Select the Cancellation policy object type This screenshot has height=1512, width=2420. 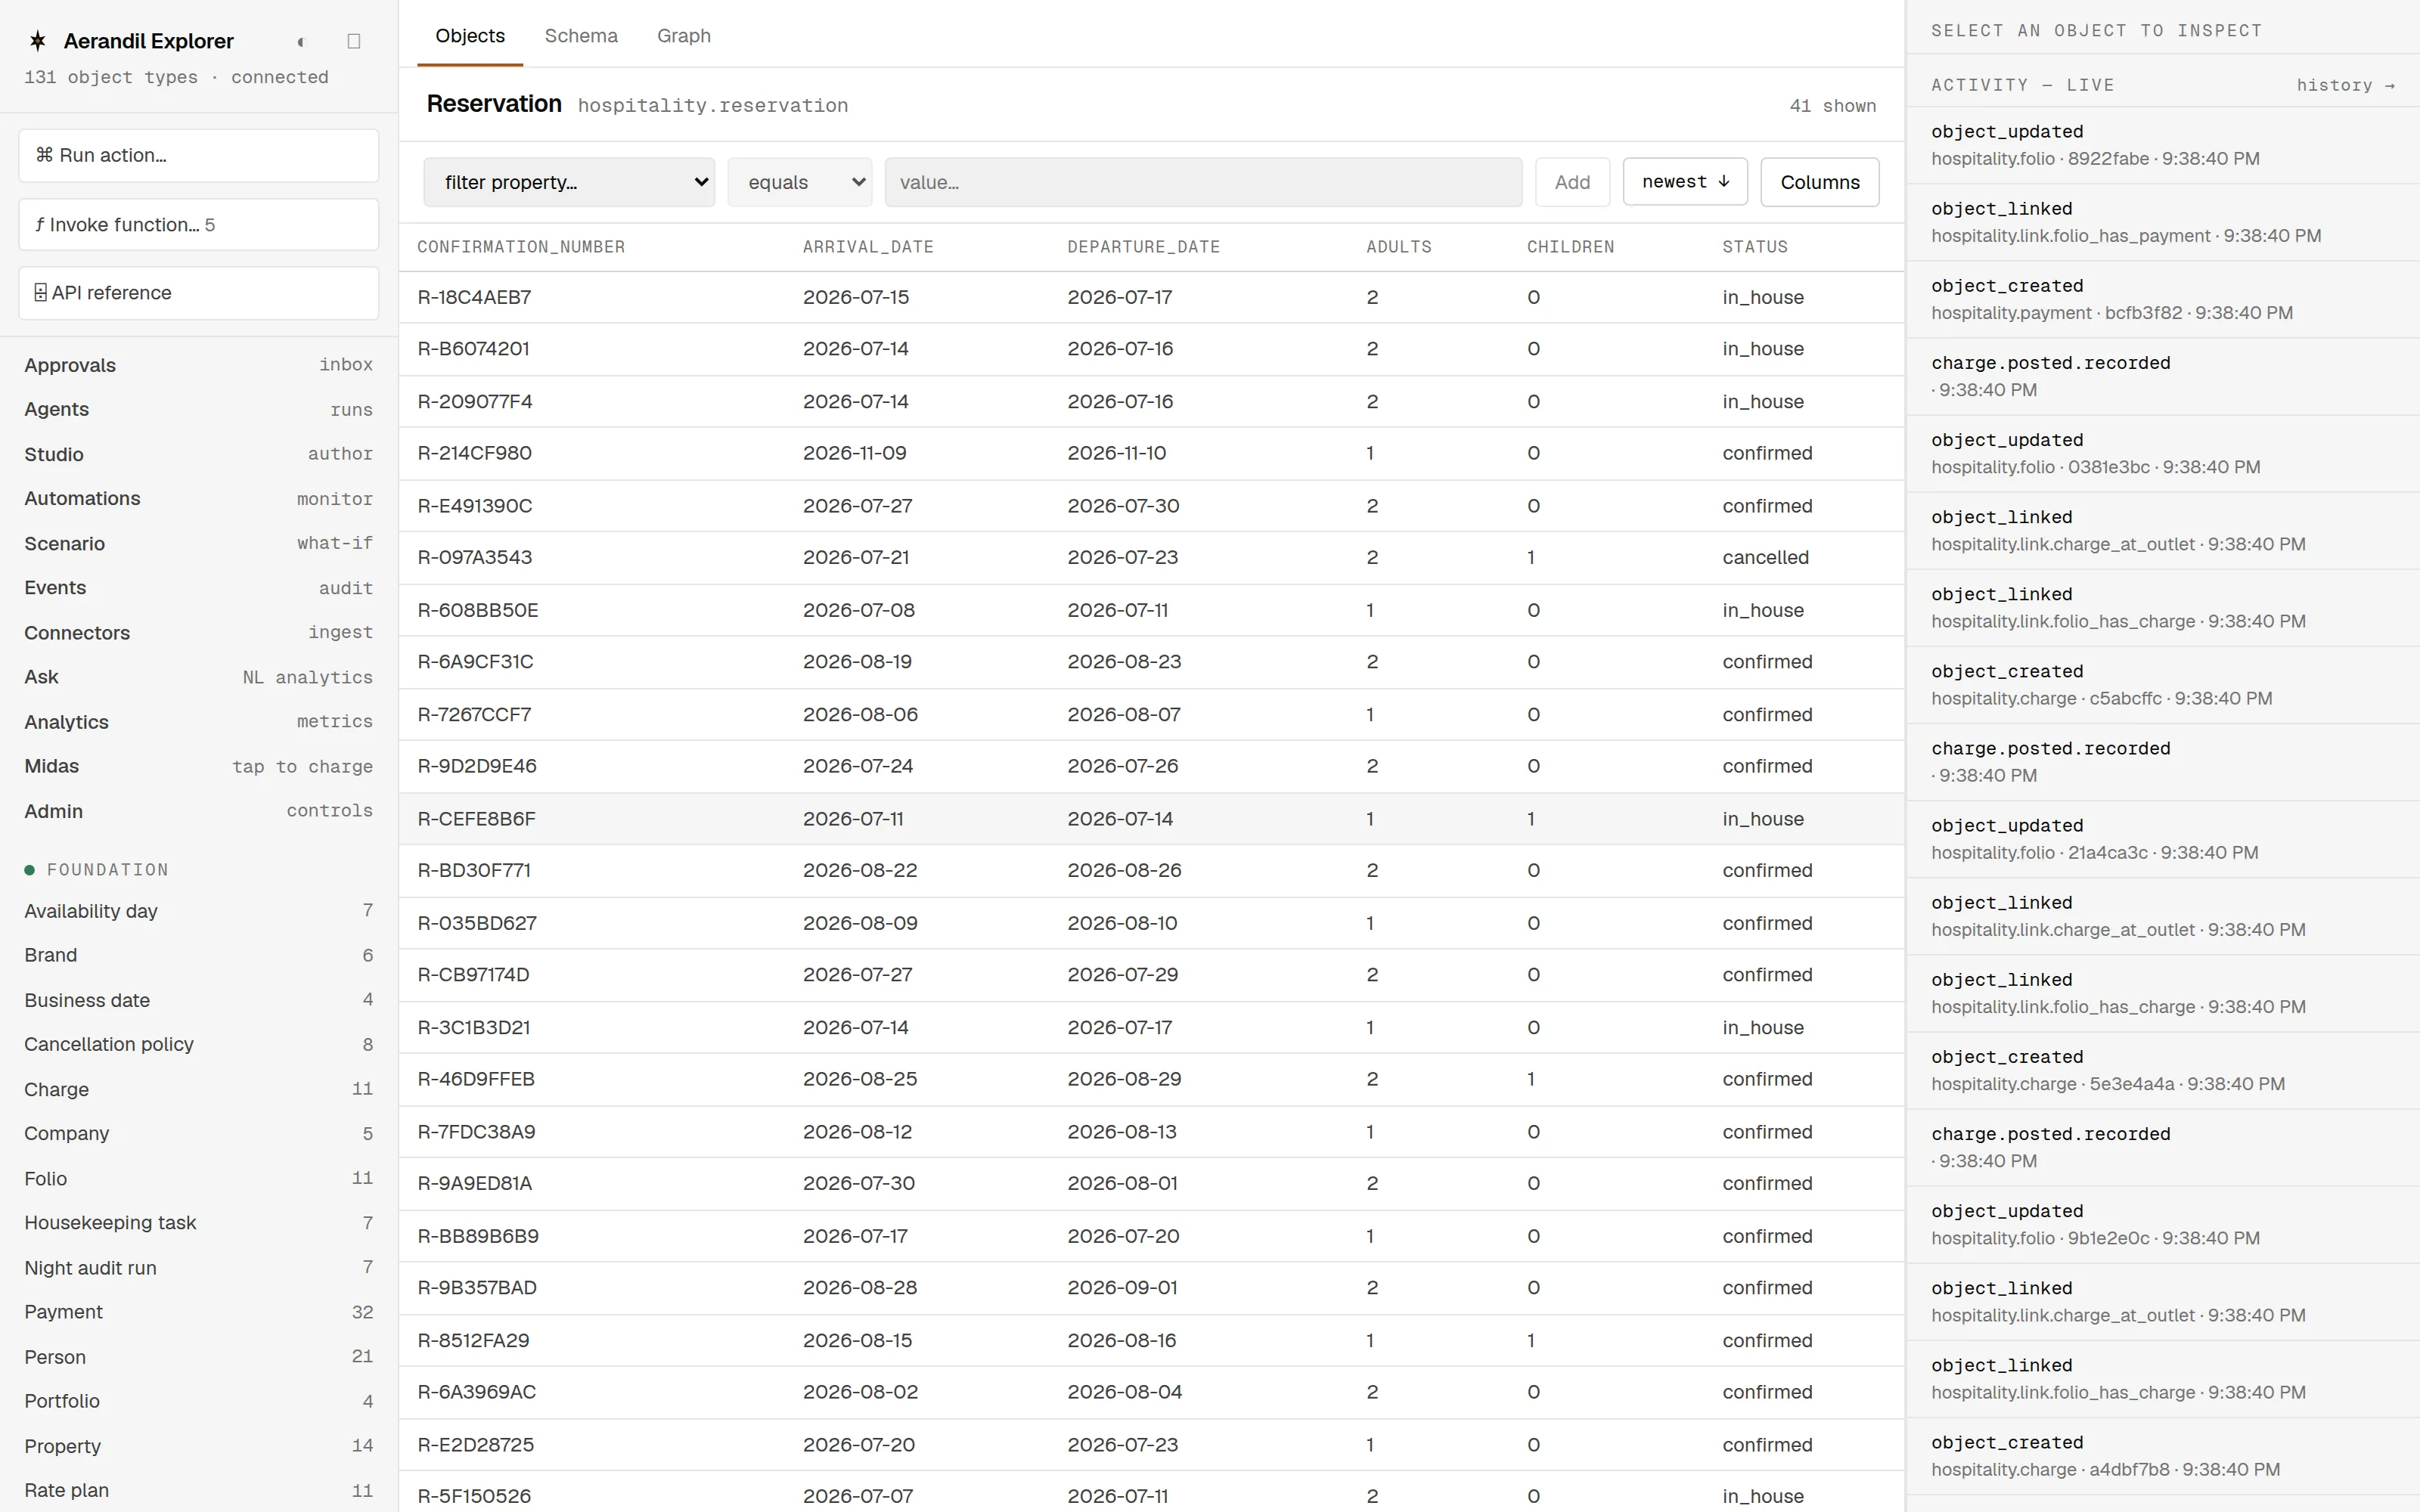(x=198, y=1044)
